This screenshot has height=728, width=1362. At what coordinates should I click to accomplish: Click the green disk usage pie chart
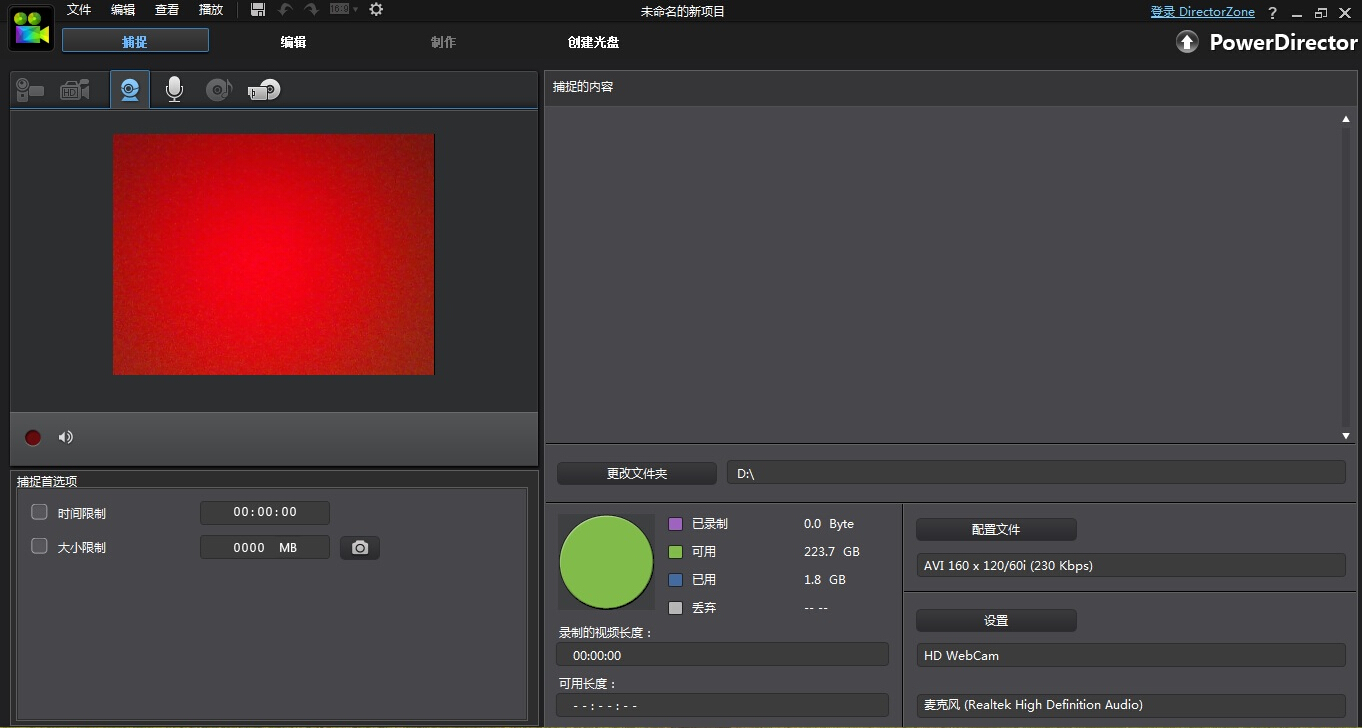click(x=606, y=562)
